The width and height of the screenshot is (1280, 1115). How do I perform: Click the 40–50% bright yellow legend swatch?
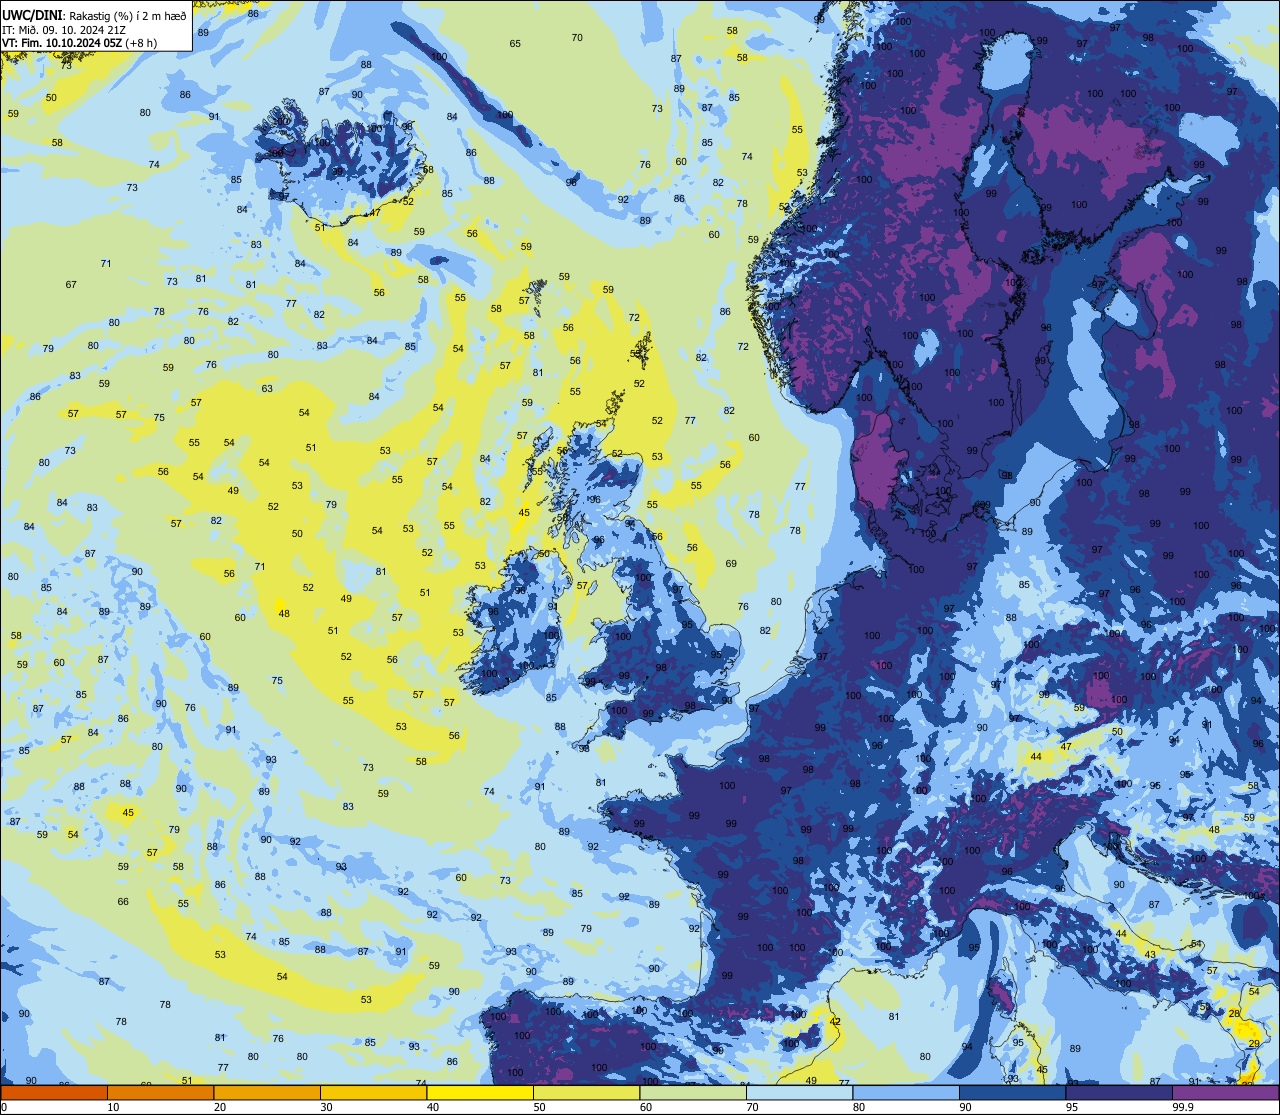pyautogui.click(x=480, y=1092)
